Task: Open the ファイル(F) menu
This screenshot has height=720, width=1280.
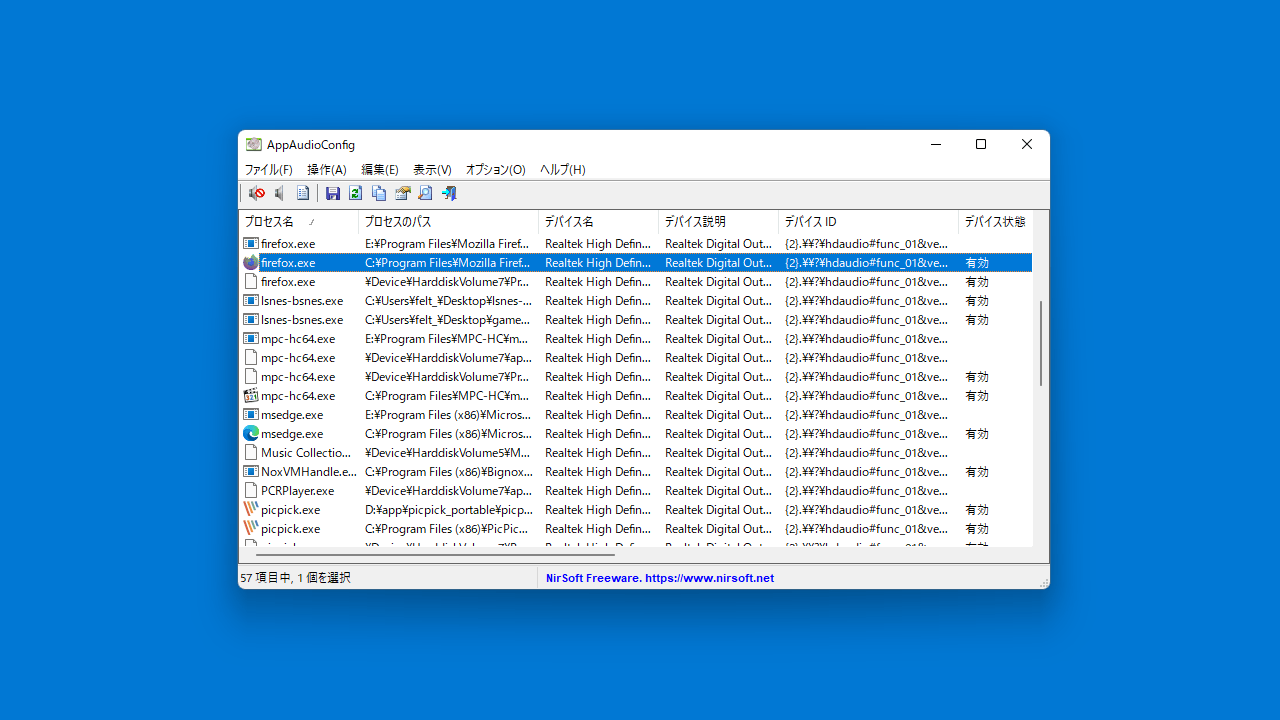Action: click(269, 170)
